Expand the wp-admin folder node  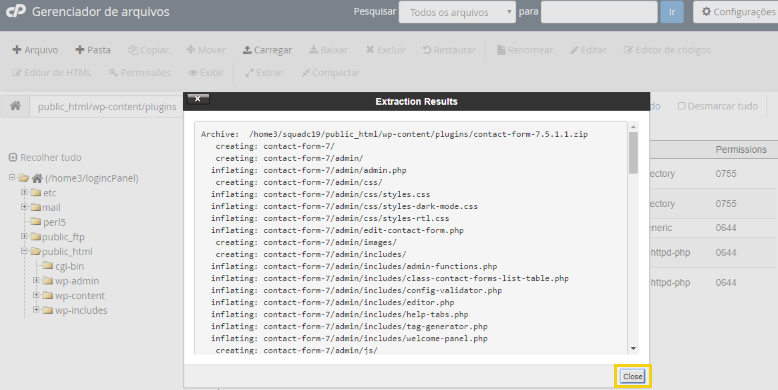[36, 280]
